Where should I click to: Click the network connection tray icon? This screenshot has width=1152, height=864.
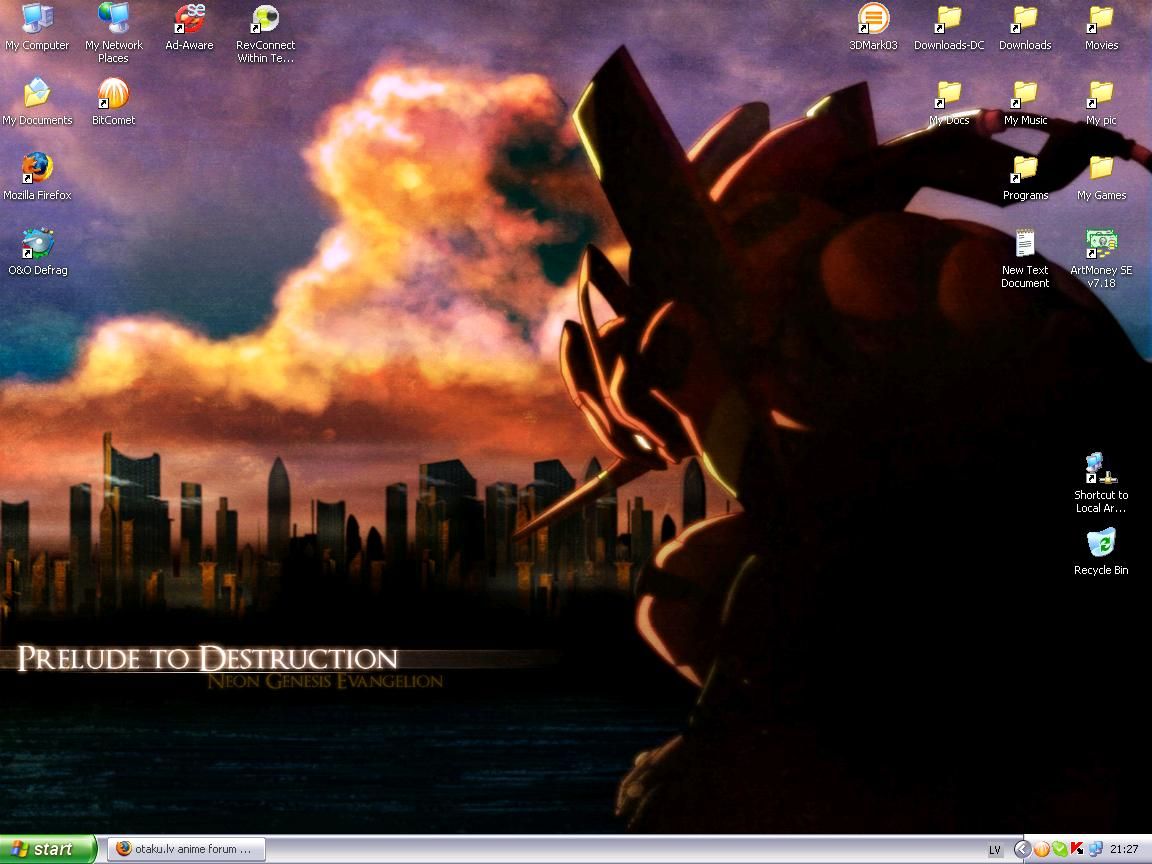(x=1095, y=849)
